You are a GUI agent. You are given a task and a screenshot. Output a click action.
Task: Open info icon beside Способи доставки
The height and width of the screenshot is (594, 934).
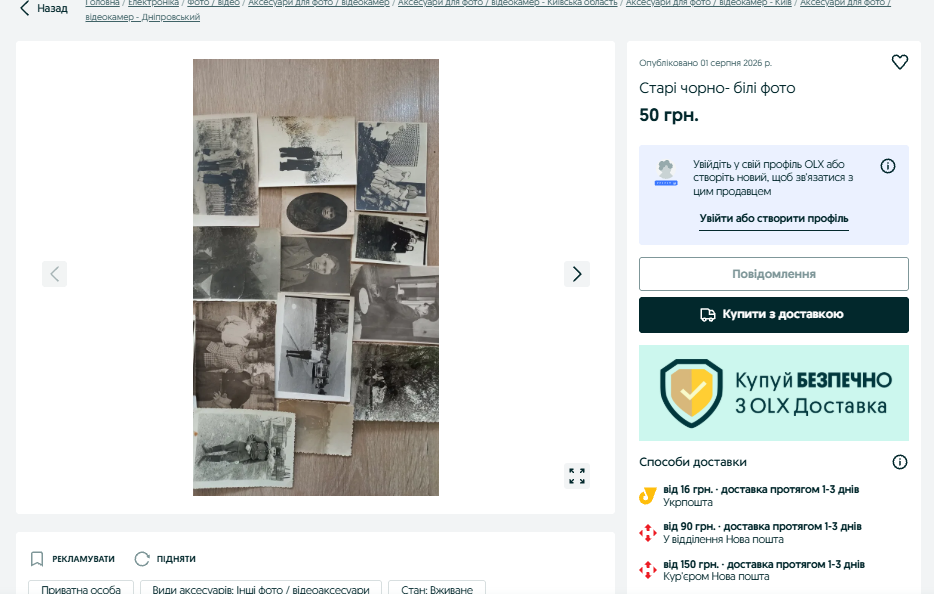[899, 462]
